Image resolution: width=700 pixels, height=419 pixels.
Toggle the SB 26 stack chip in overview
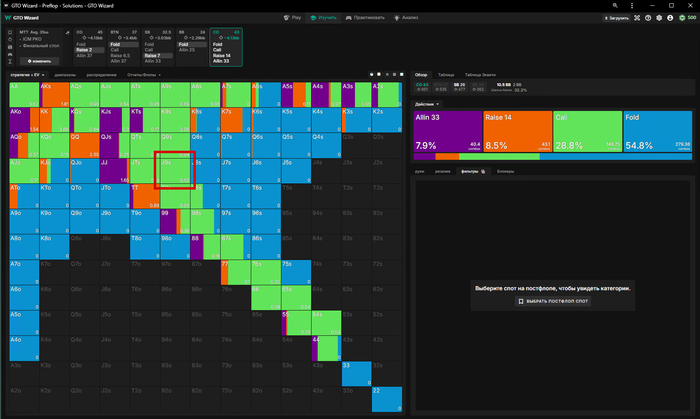tap(459, 87)
